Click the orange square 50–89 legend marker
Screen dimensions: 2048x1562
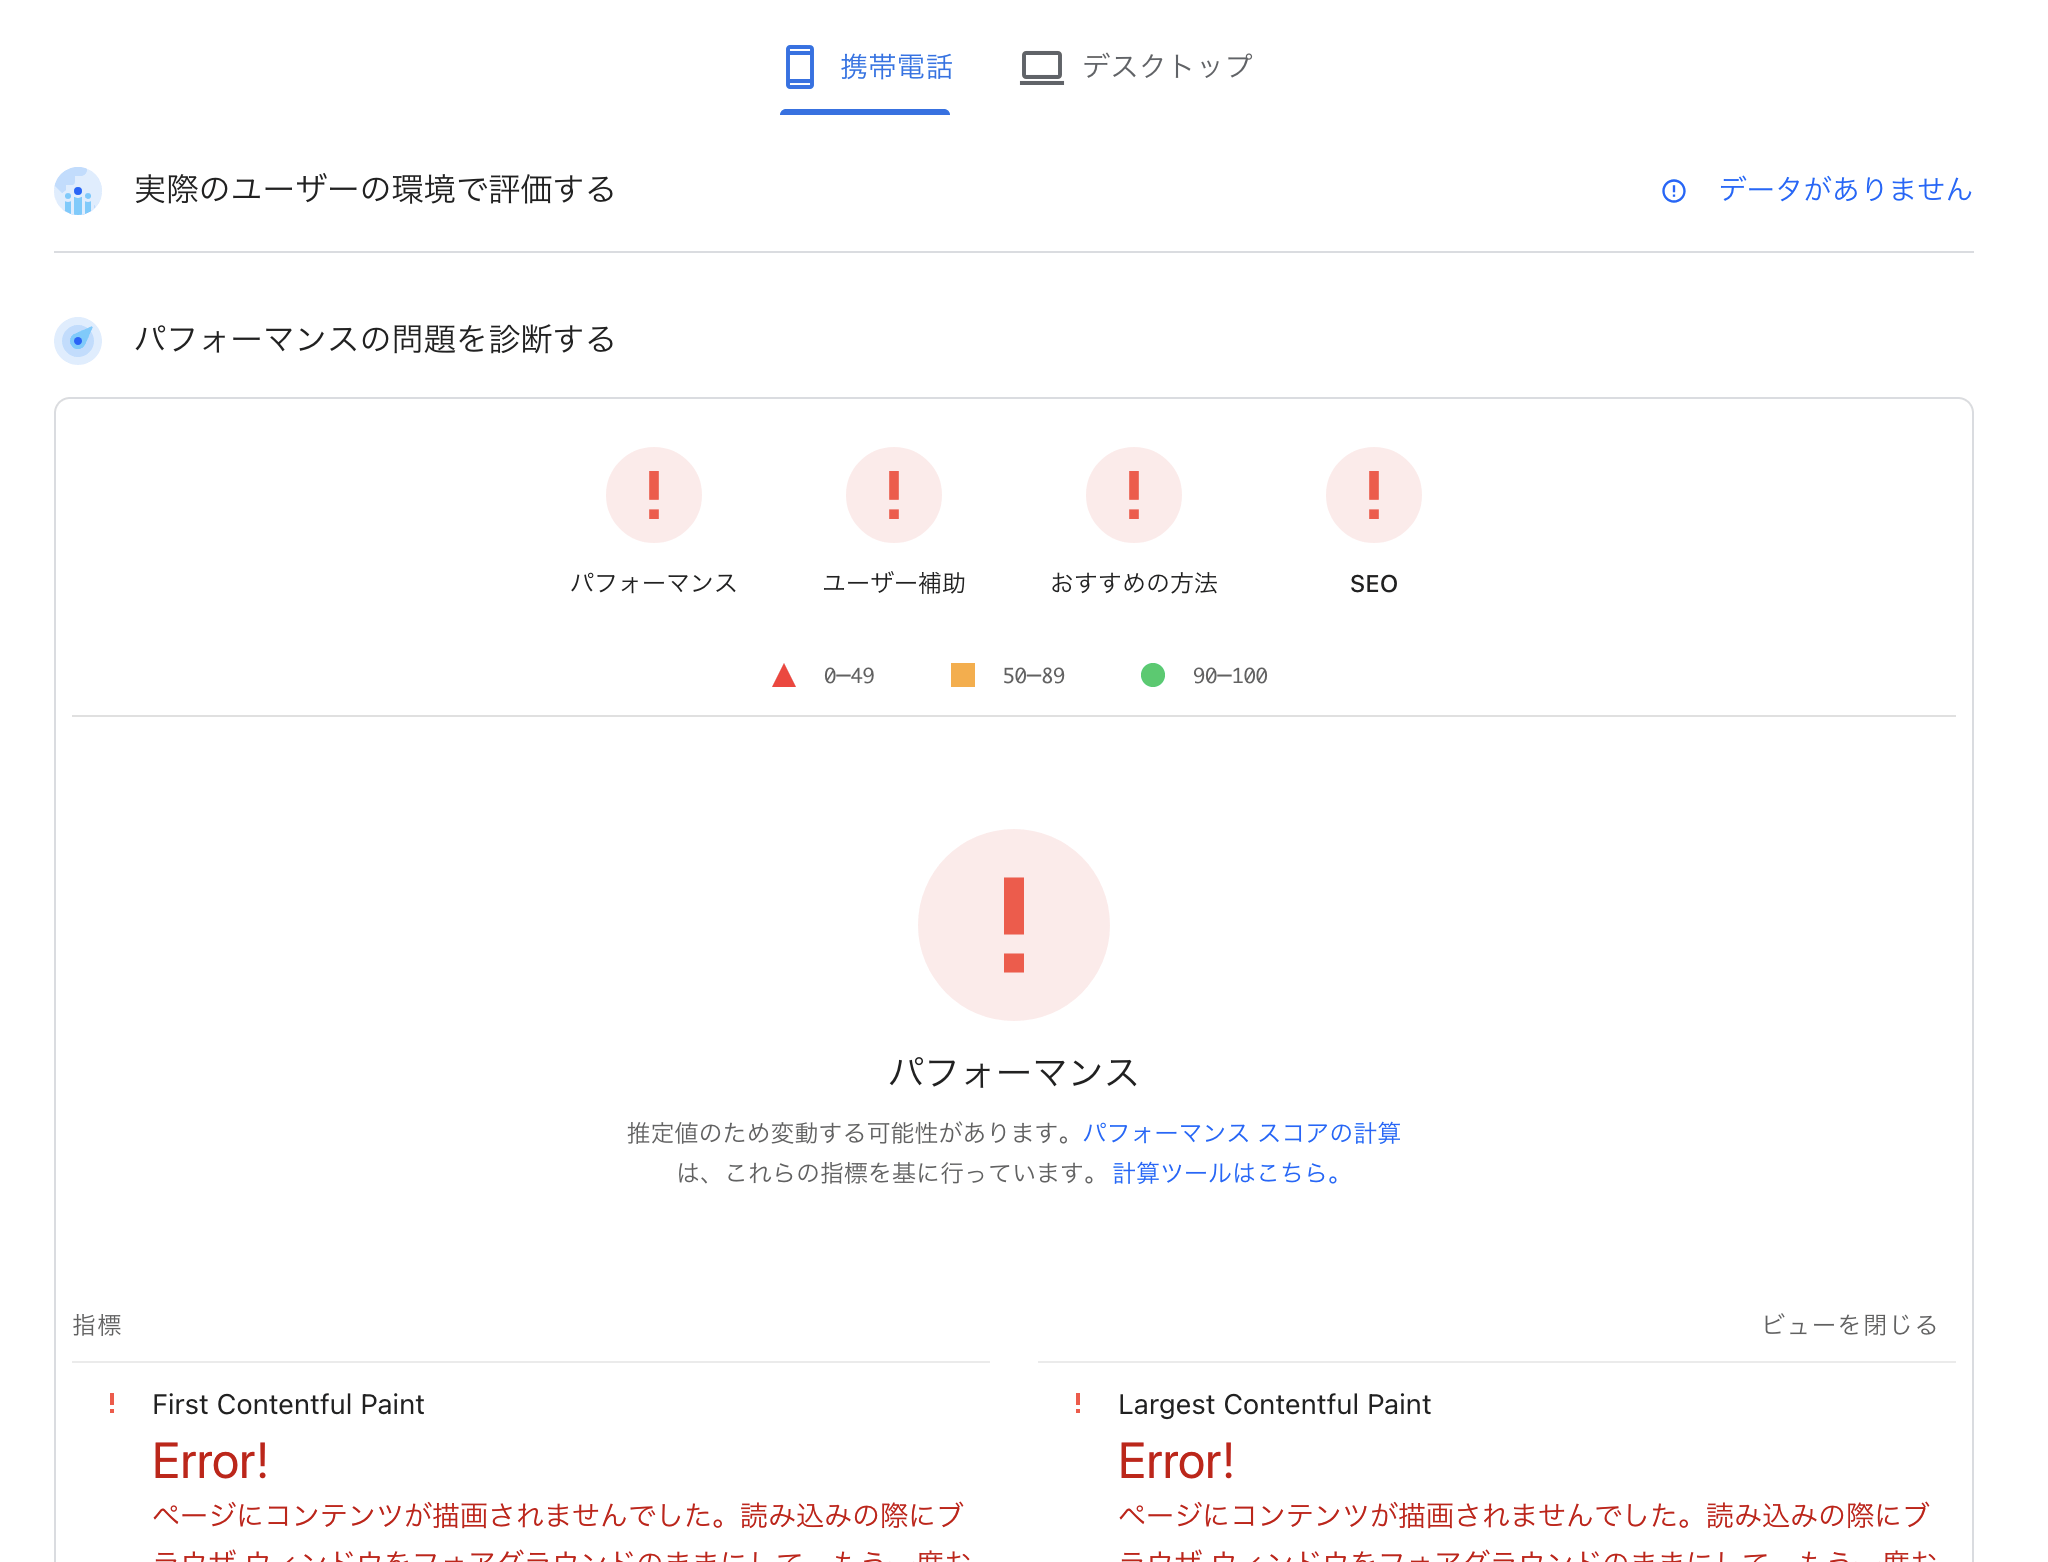coord(963,675)
